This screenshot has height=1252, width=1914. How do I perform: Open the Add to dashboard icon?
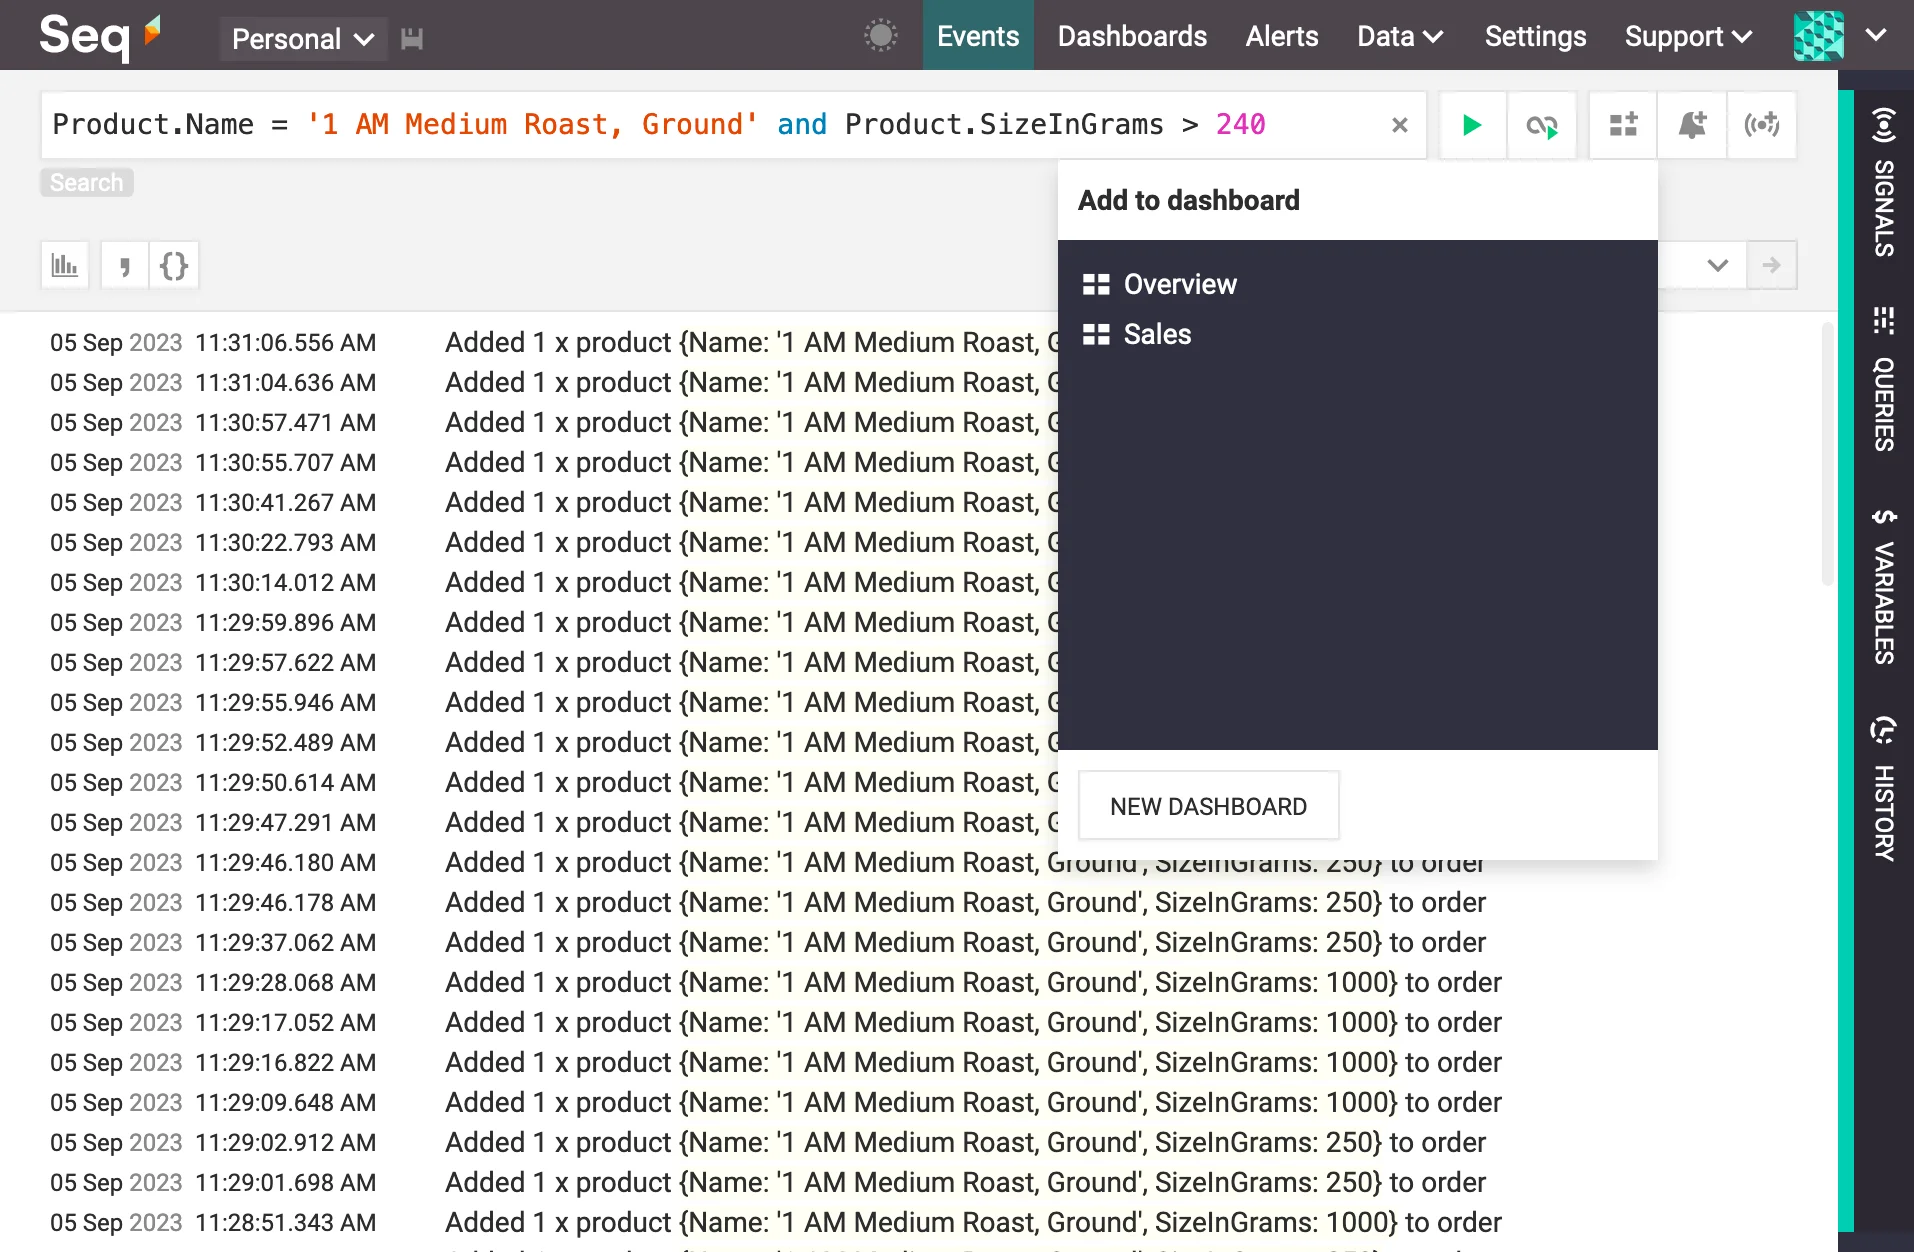click(x=1622, y=125)
